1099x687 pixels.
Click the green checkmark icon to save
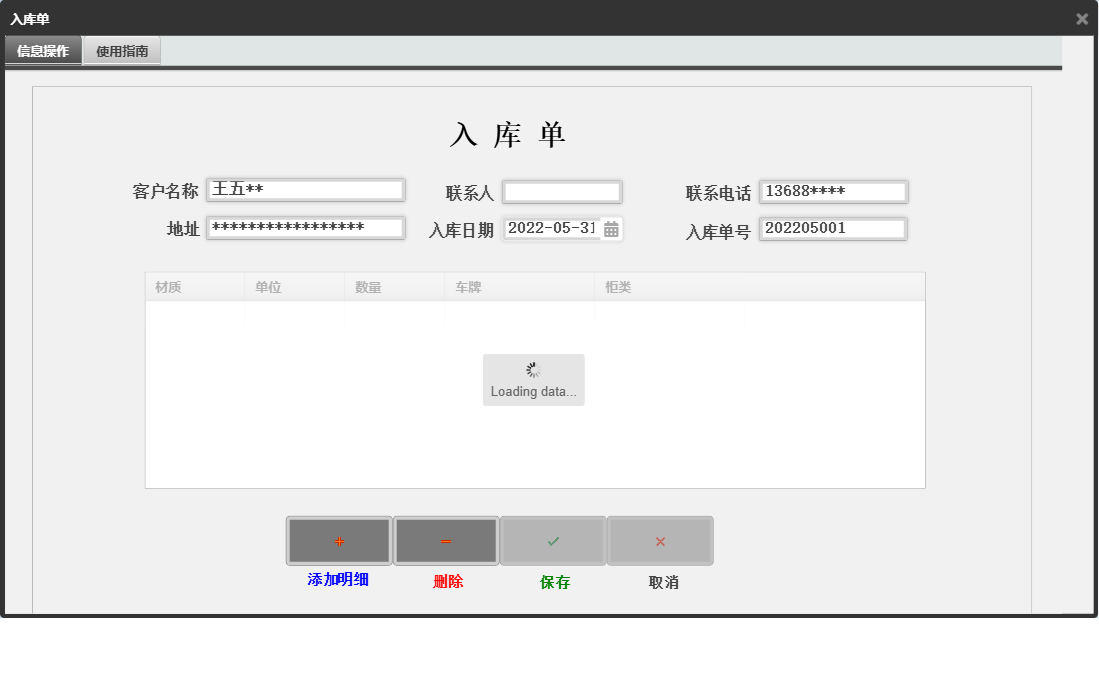553,540
